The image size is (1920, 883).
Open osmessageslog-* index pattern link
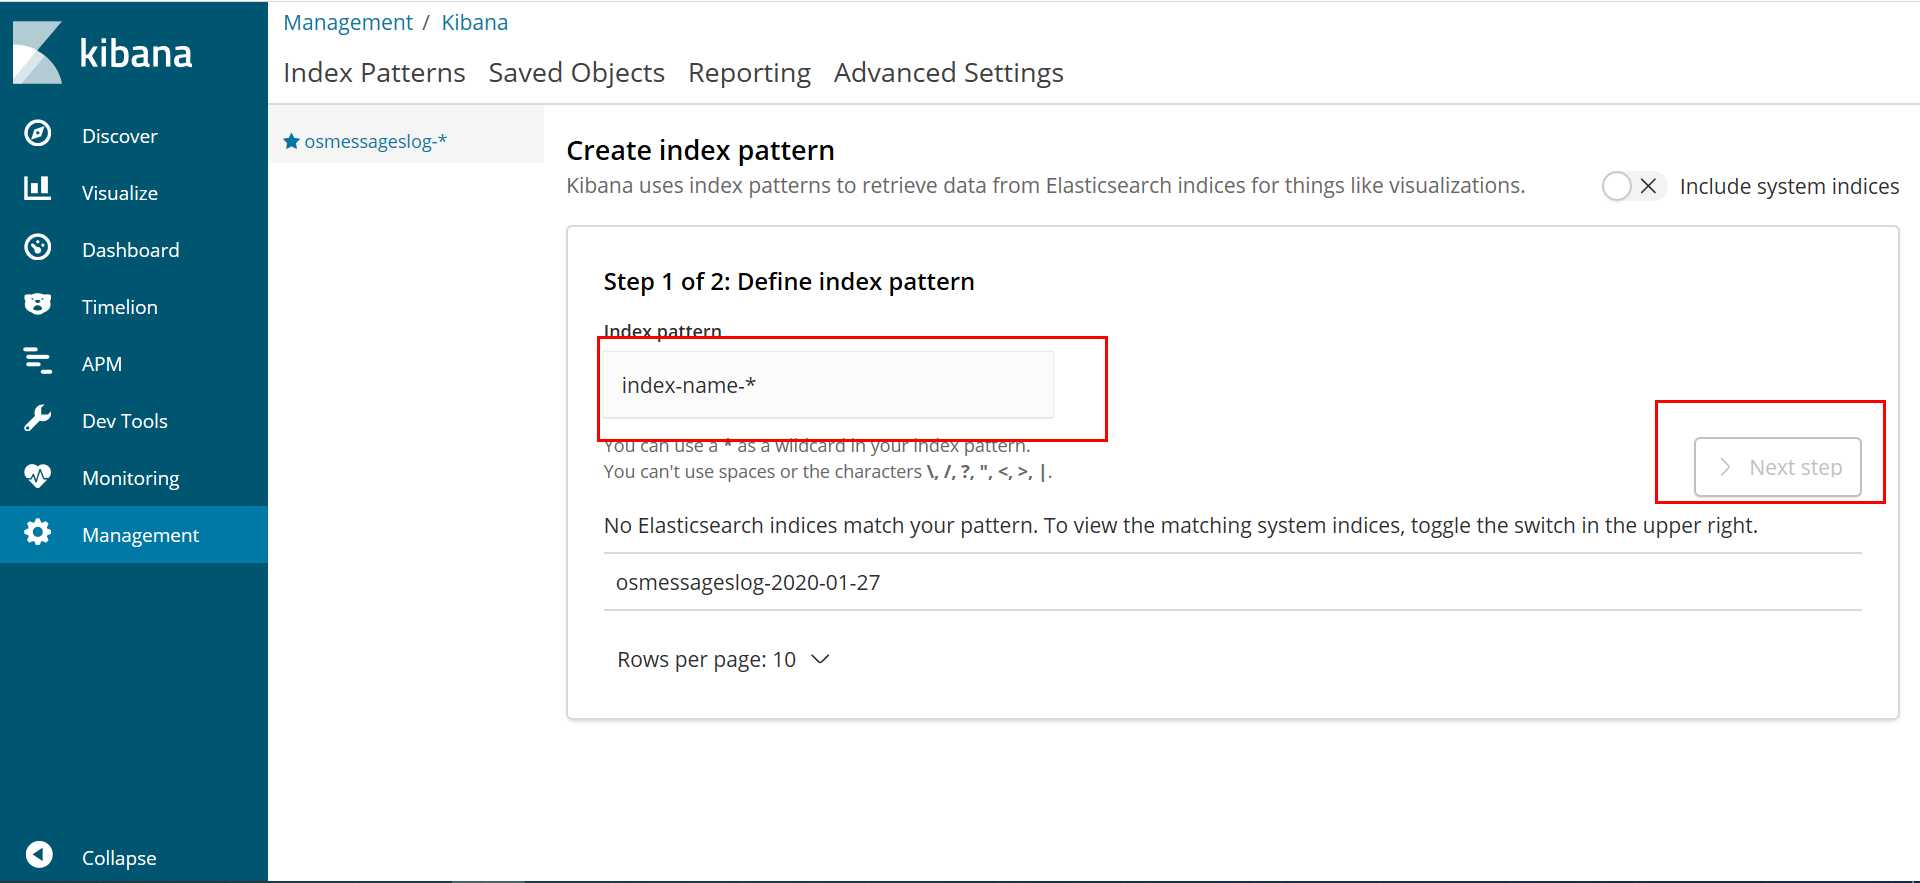point(376,141)
